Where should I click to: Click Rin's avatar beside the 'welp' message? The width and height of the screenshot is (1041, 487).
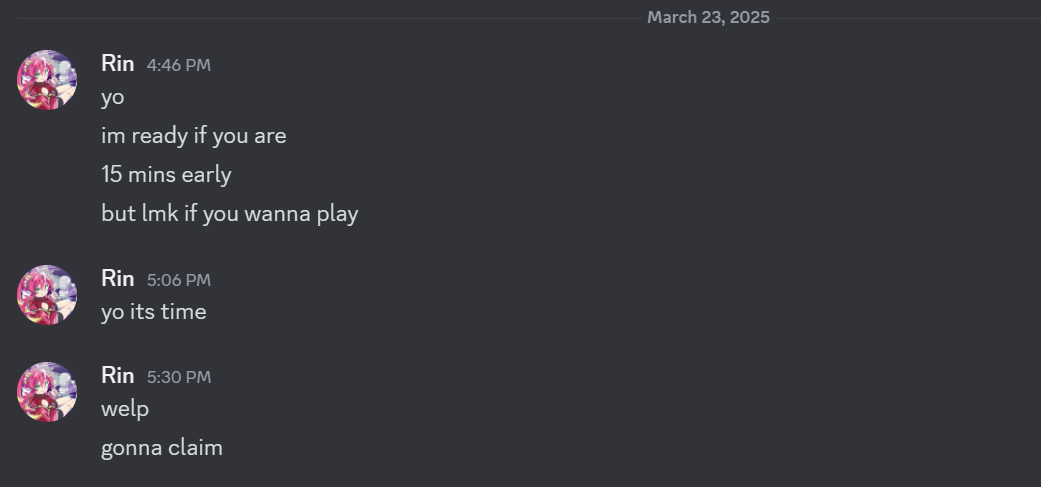tap(47, 392)
